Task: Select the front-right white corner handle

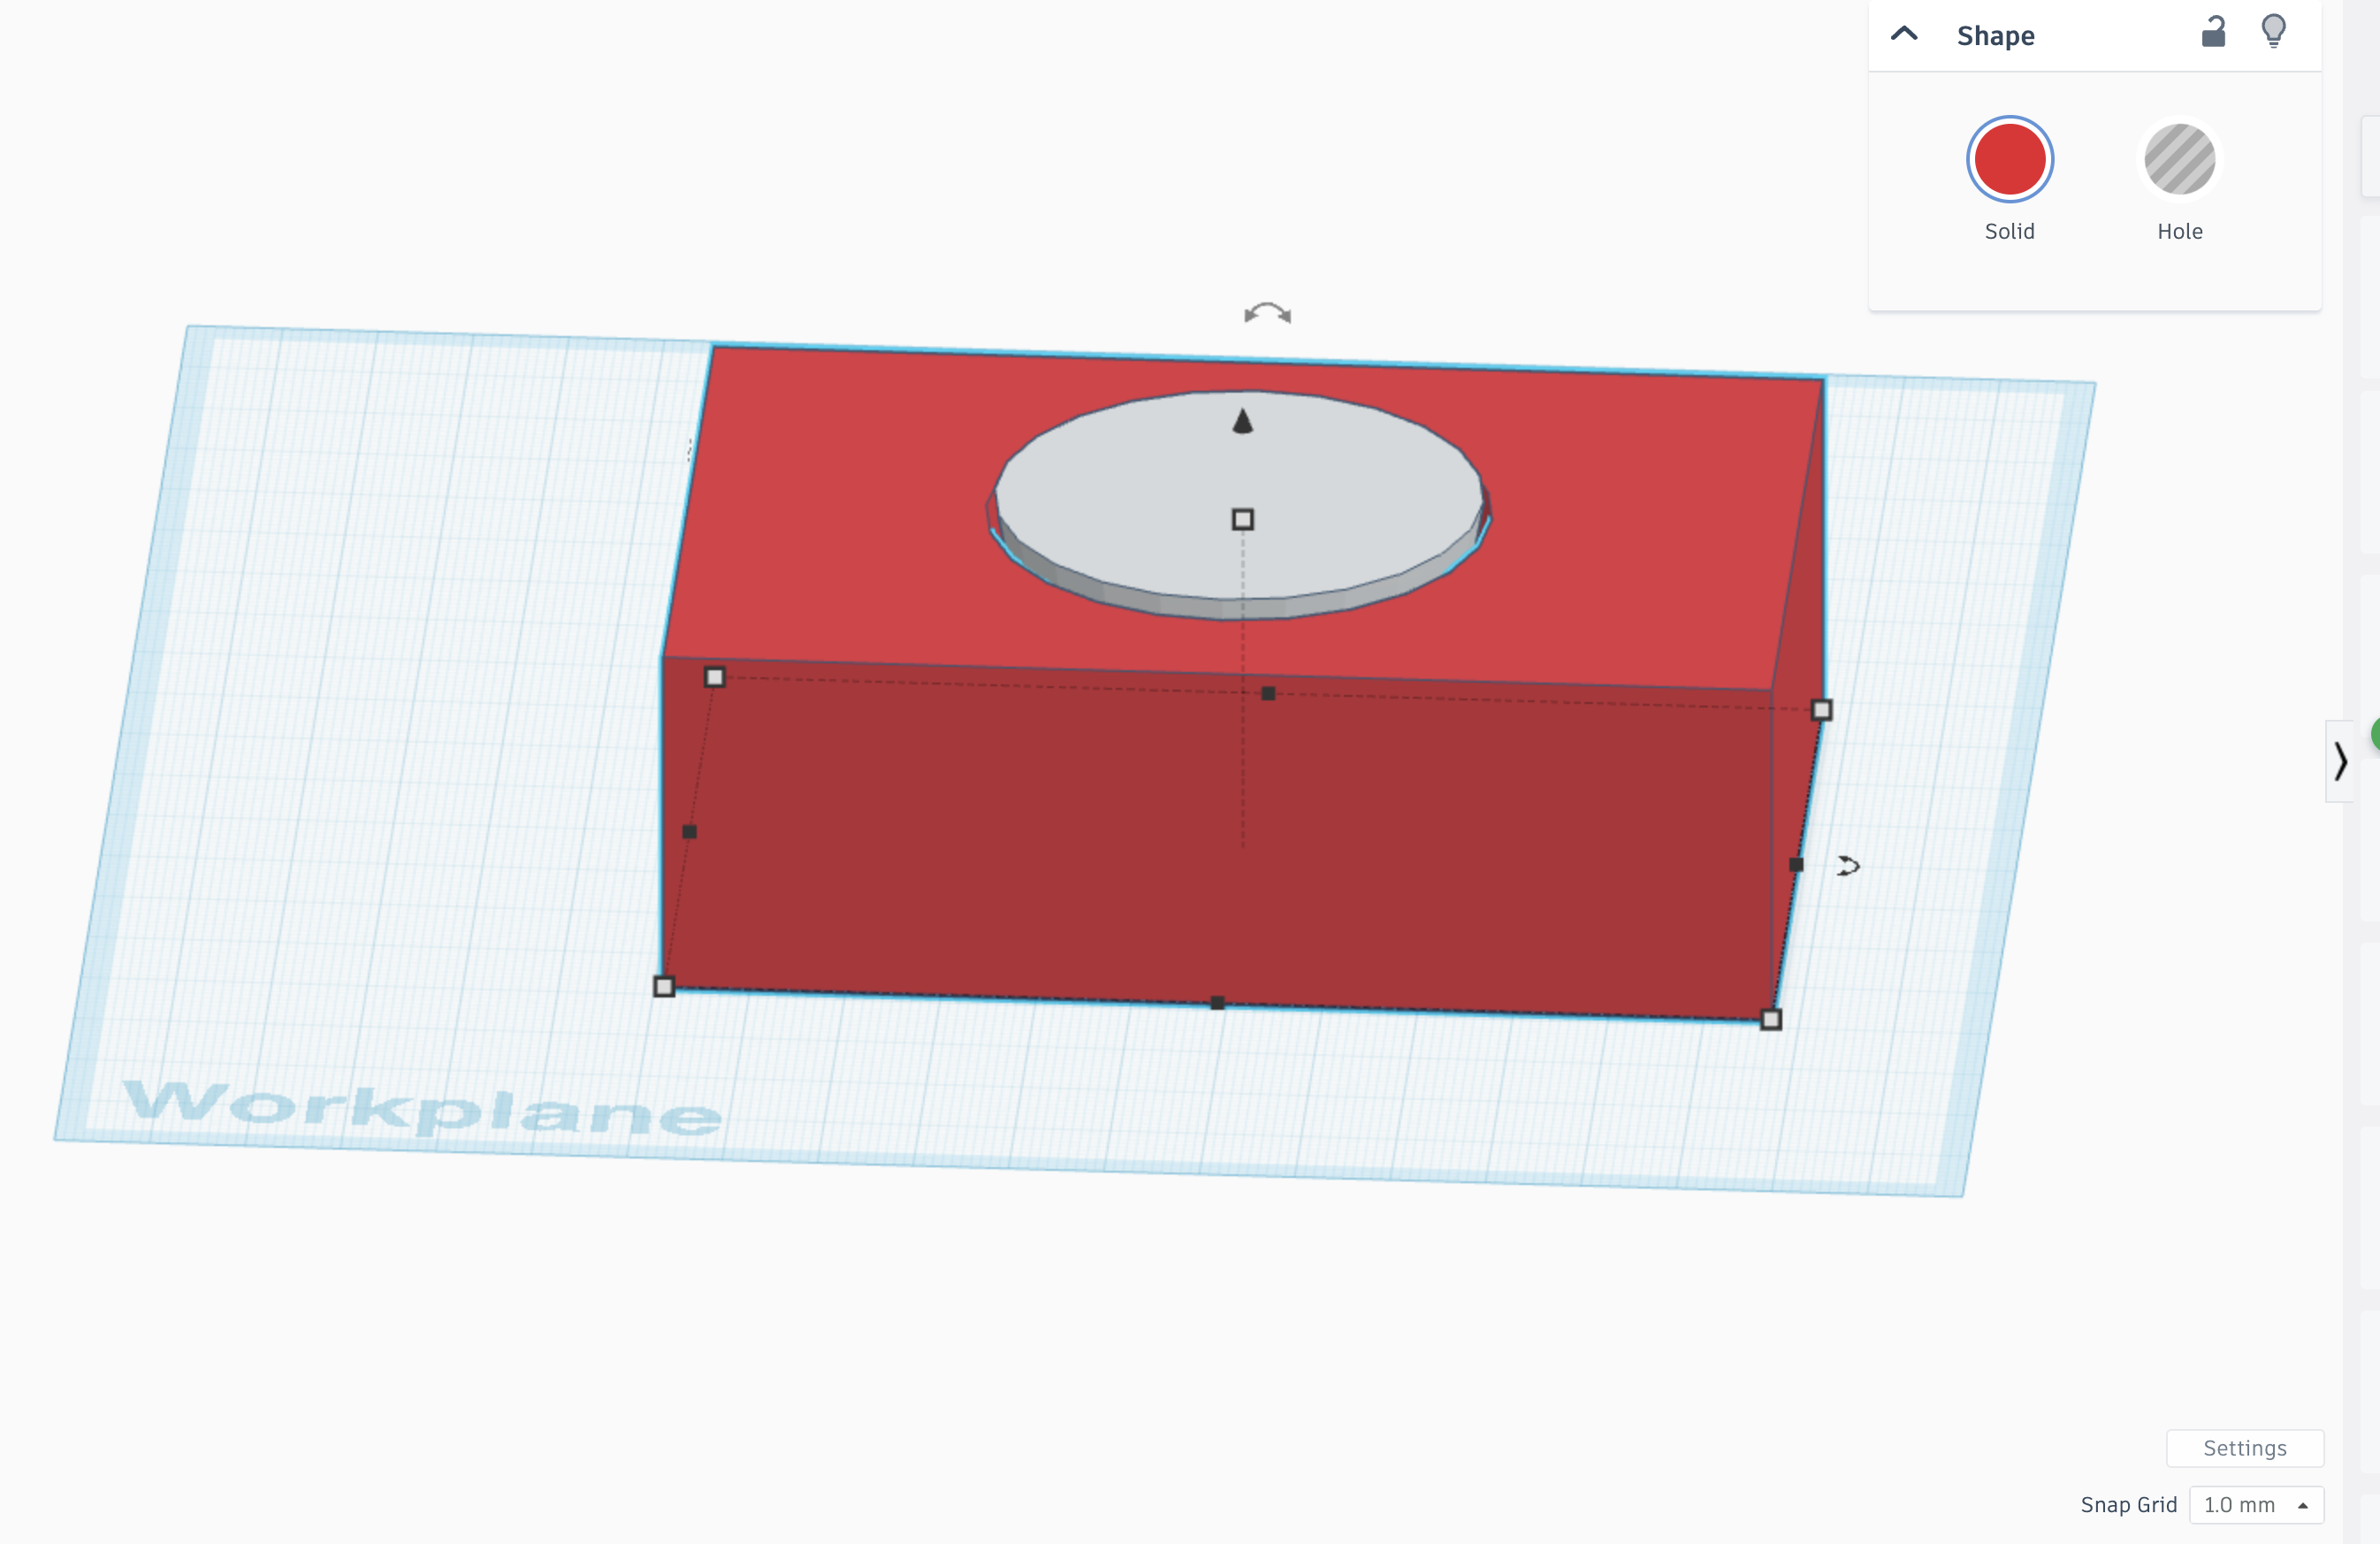Action: [x=1771, y=1020]
